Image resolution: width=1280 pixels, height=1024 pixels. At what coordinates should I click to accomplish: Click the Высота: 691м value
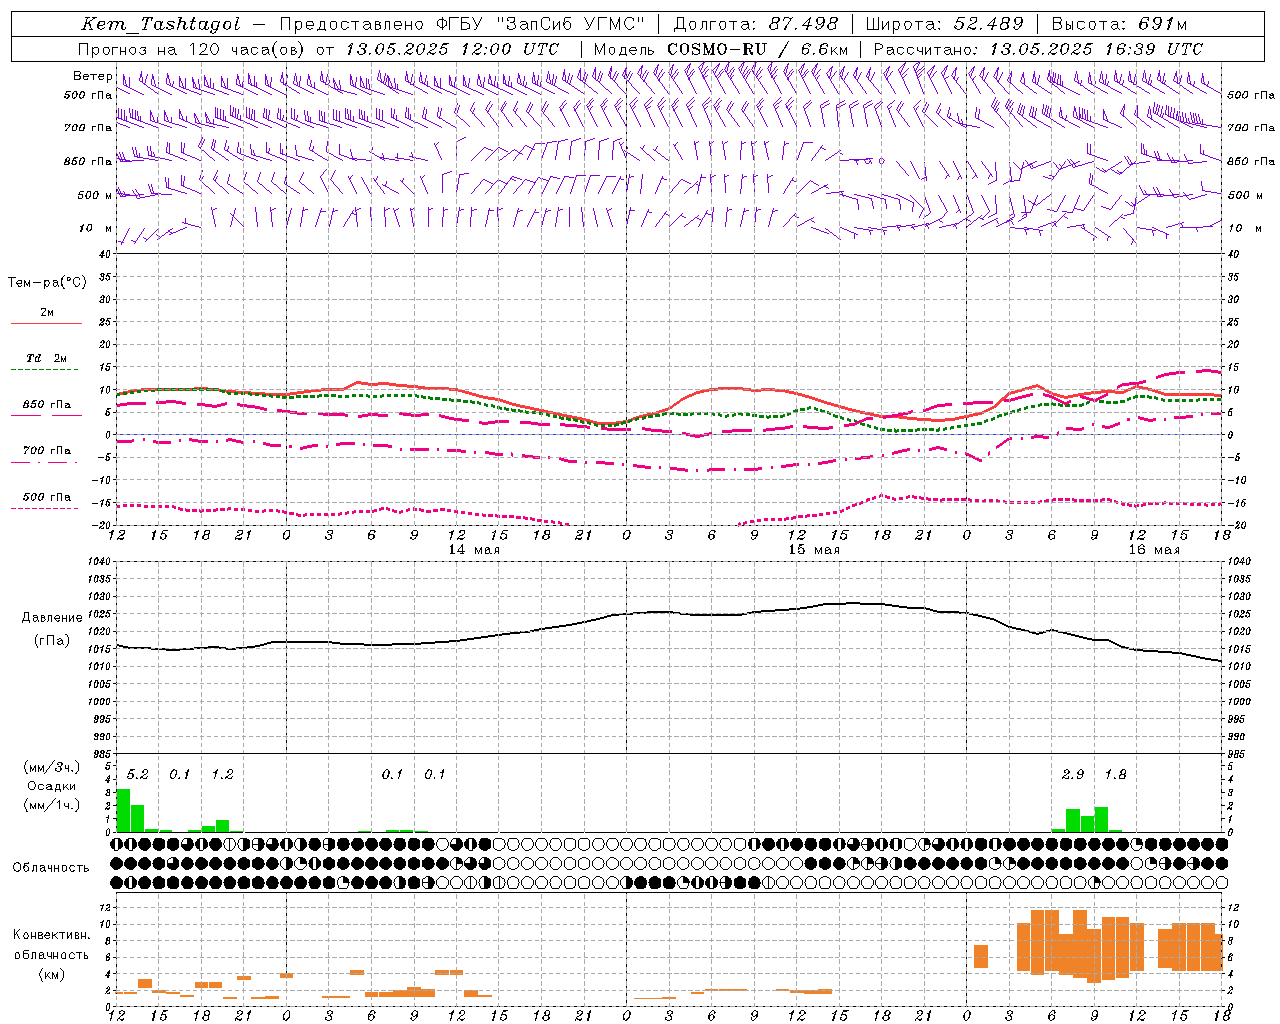(1119, 24)
